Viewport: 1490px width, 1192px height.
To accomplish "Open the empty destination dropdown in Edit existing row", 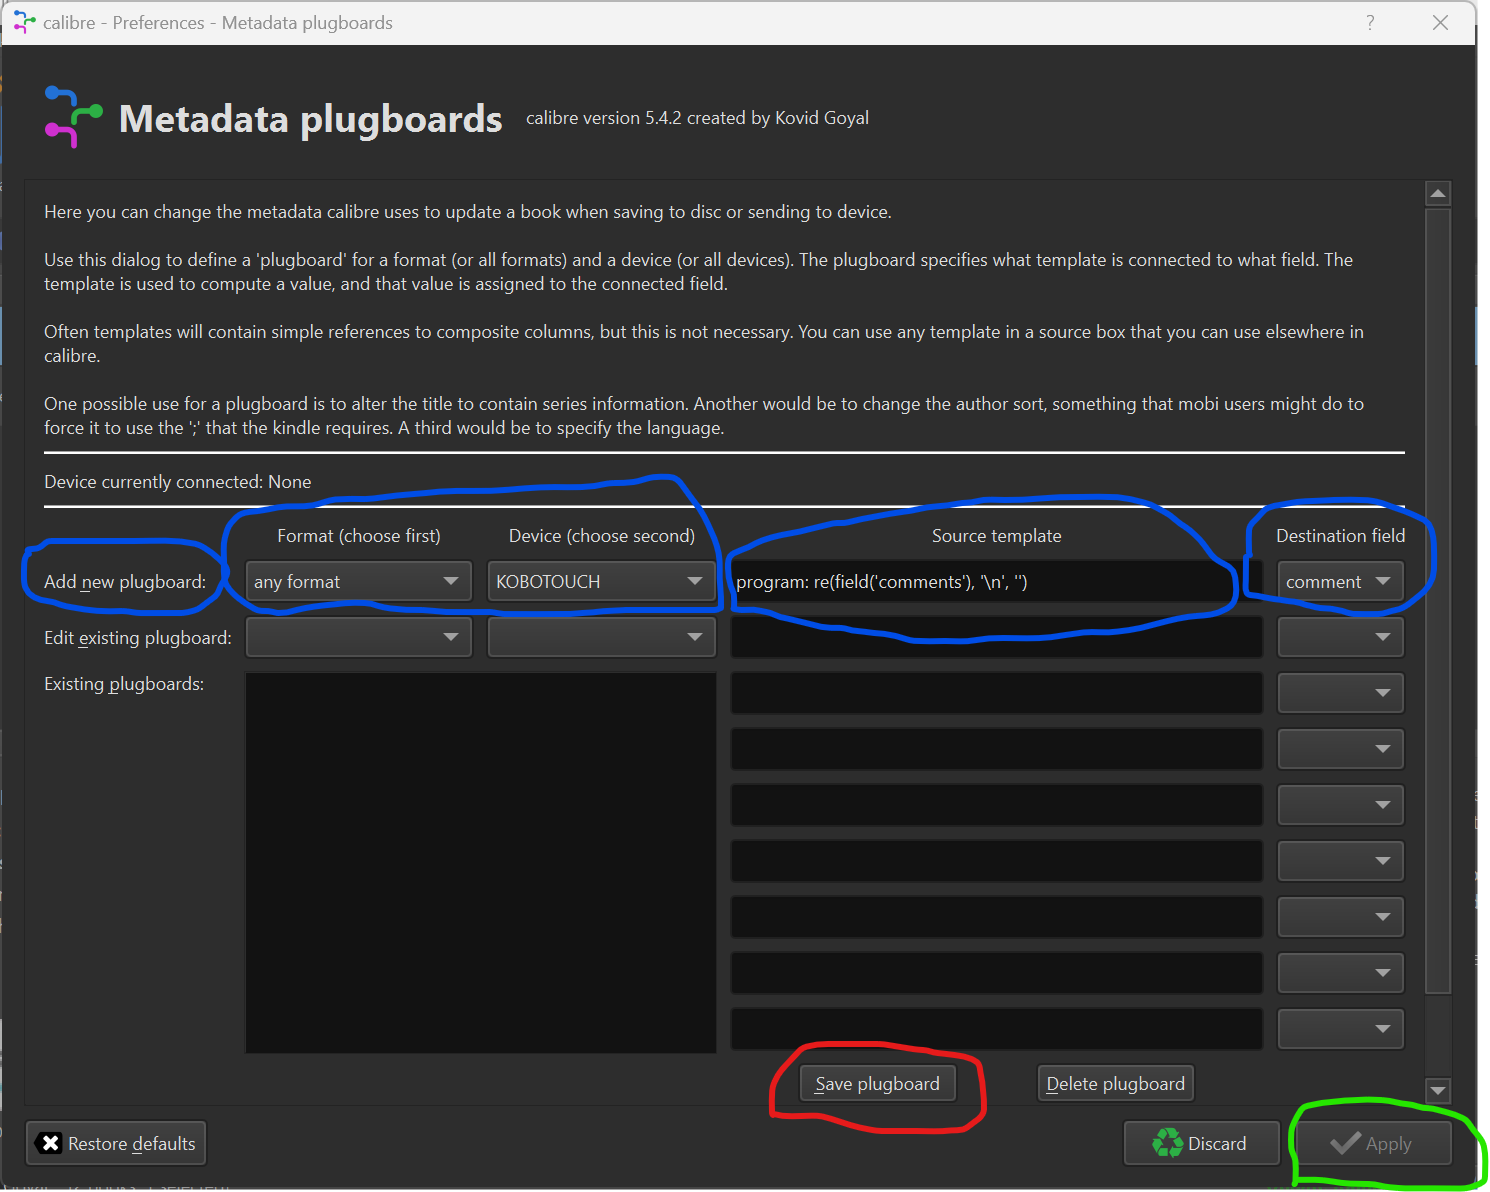I will click(1340, 637).
